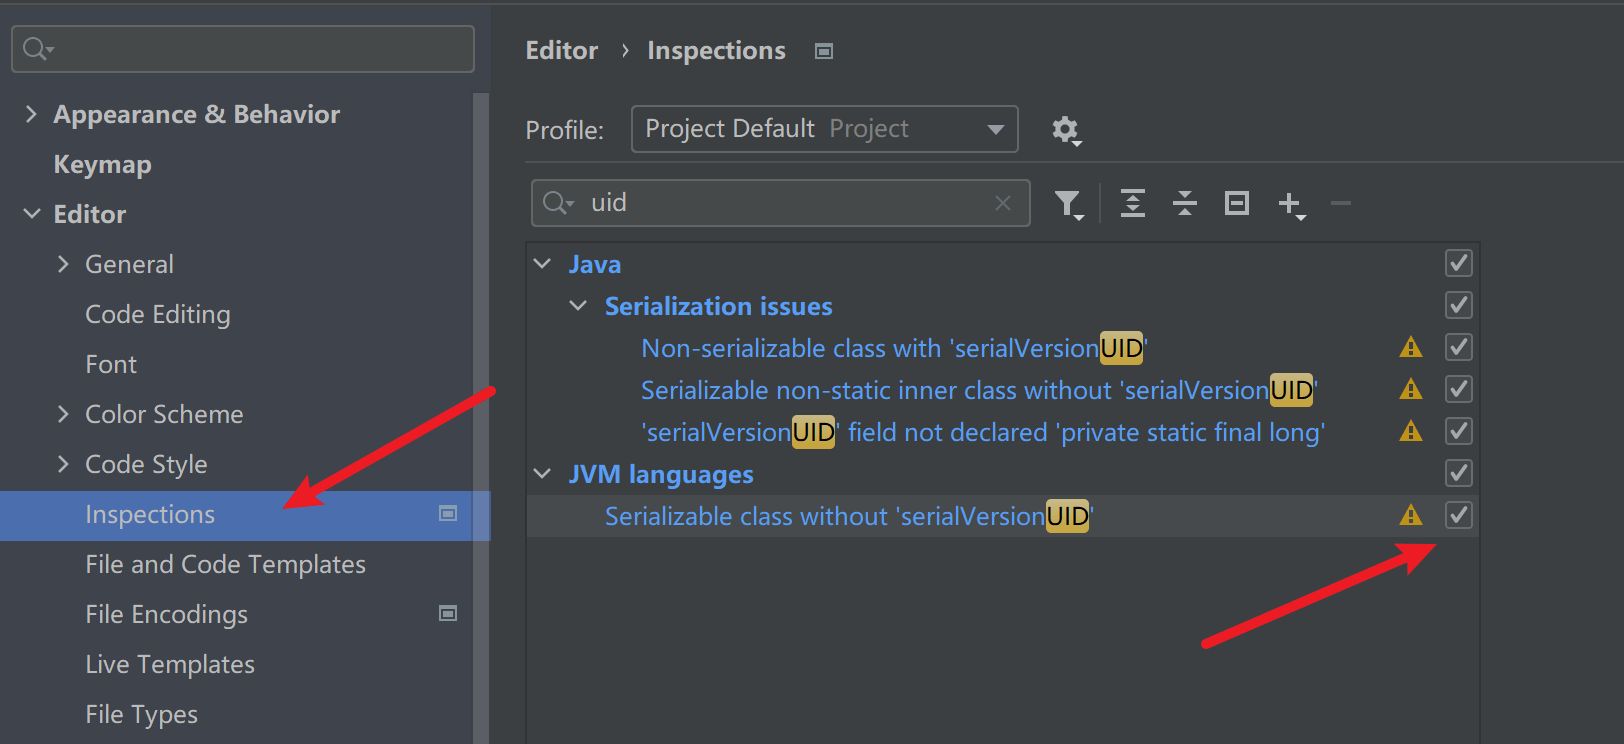Add a new inspection with plus icon

pos(1291,205)
